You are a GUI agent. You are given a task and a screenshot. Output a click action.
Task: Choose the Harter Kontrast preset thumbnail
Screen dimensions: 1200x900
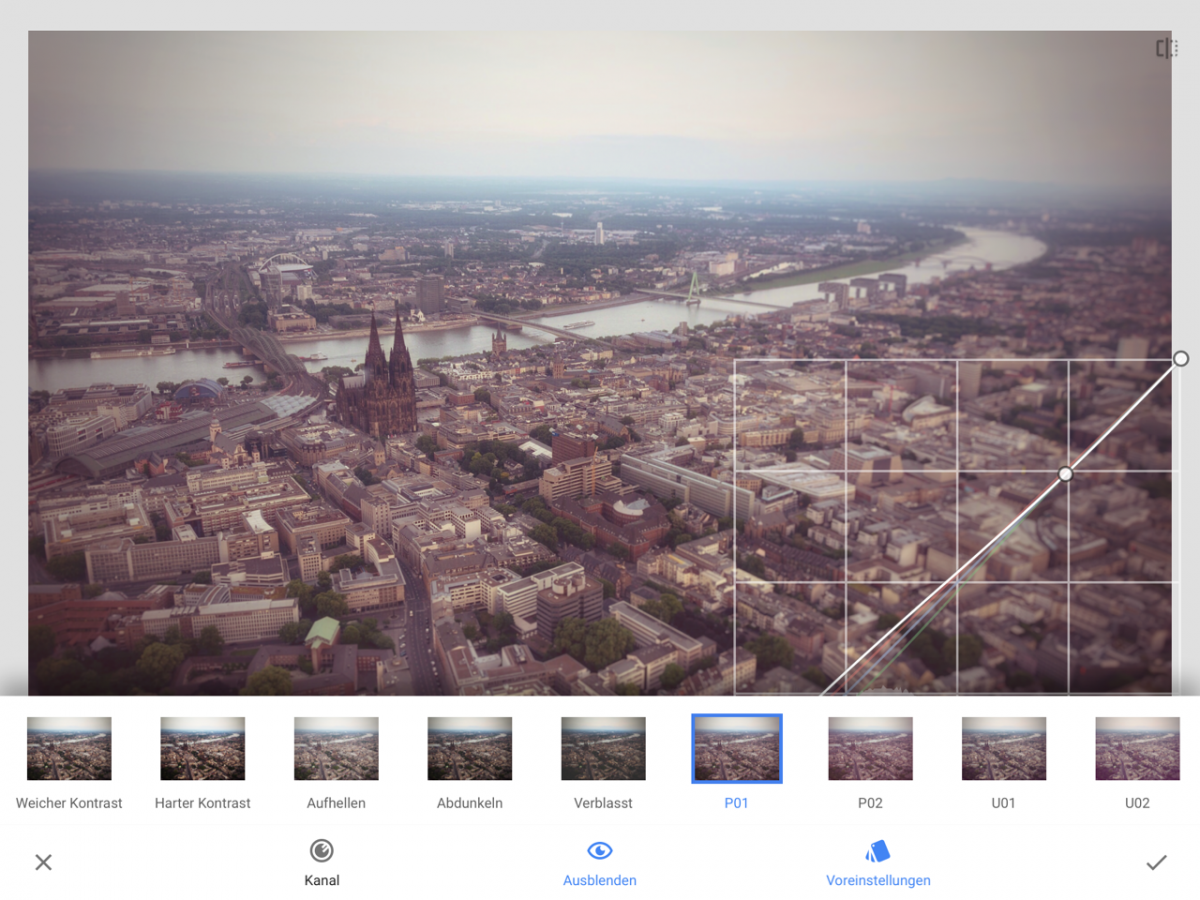203,749
